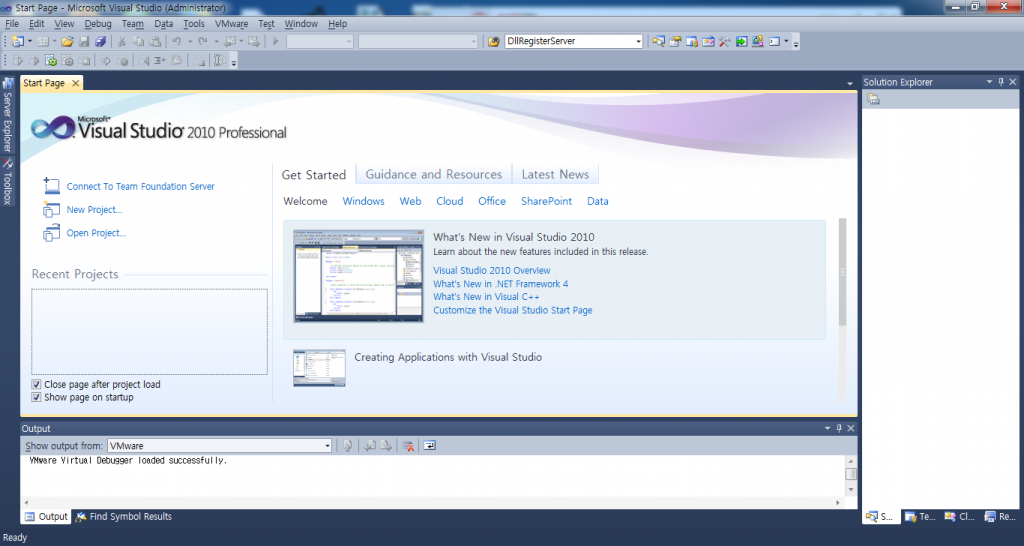Click the New Project toolbar icon
The height and width of the screenshot is (546, 1024).
[x=17, y=41]
